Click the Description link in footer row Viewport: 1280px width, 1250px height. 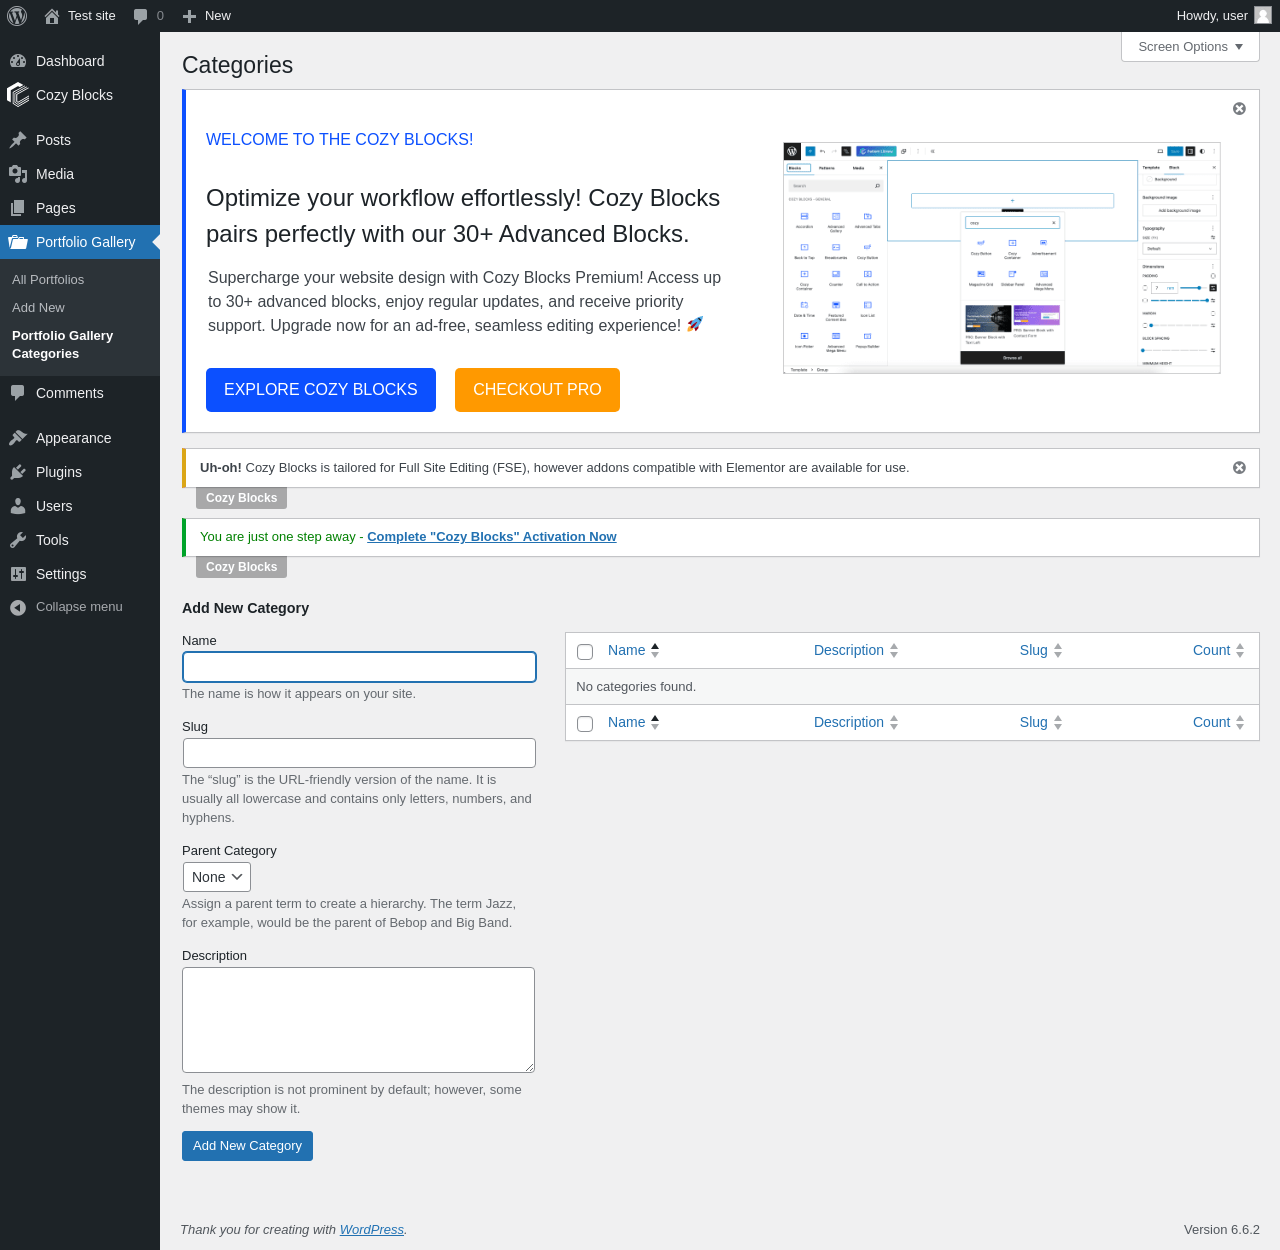click(849, 722)
